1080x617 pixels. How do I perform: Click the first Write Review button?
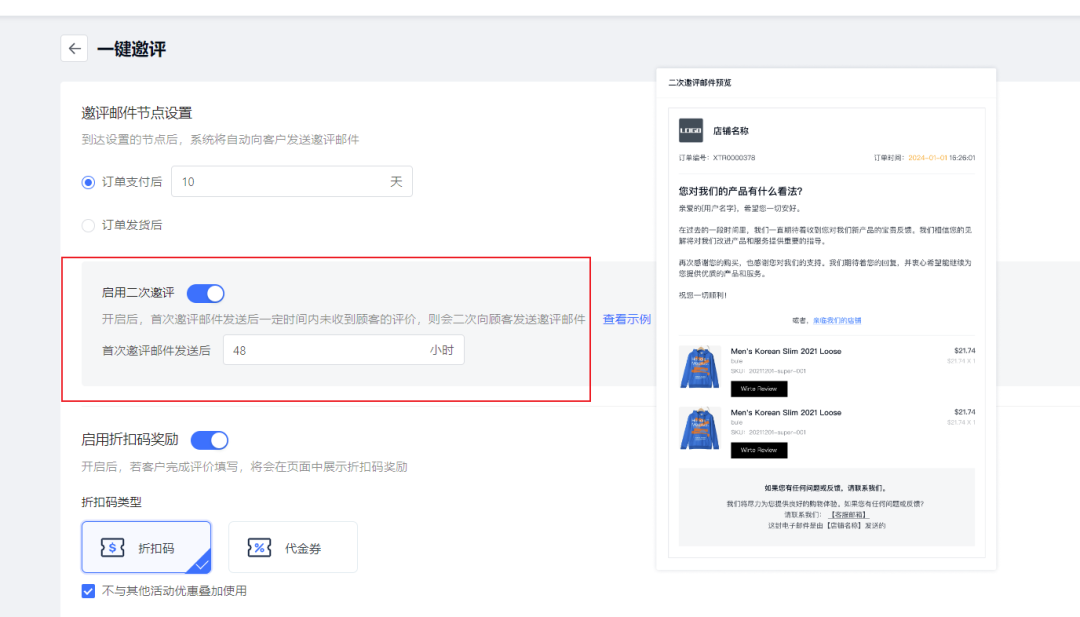coord(758,388)
